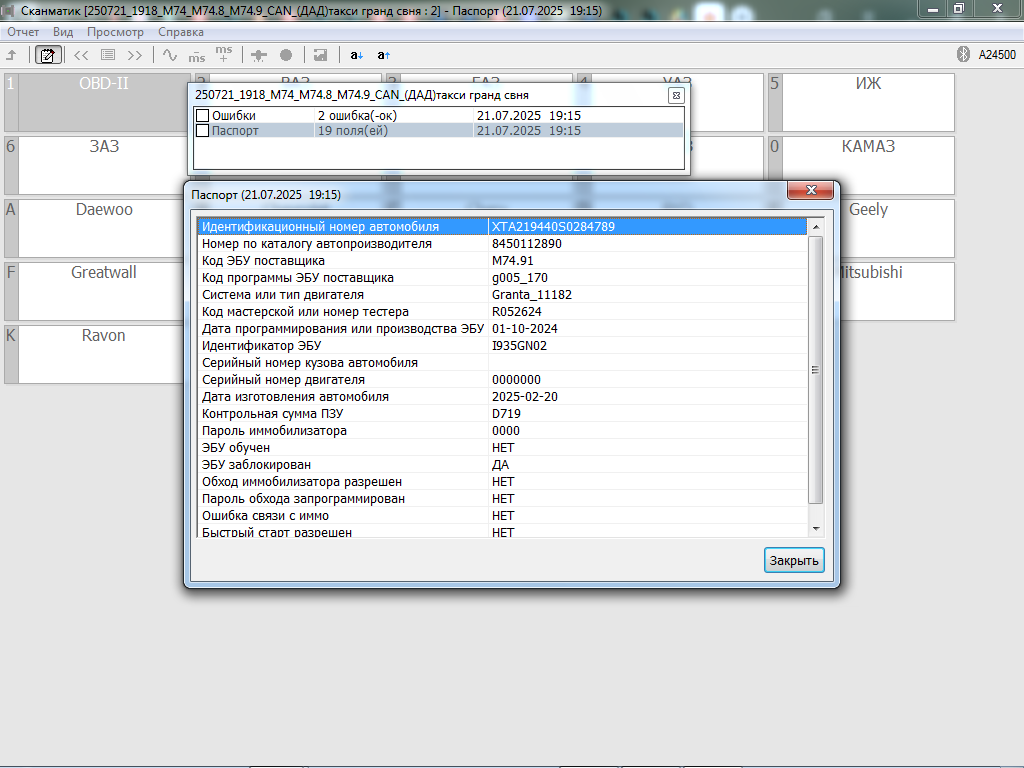The width and height of the screenshot is (1024, 768).
Task: Select the Серийный номер двигателя row
Action: [x=502, y=379]
